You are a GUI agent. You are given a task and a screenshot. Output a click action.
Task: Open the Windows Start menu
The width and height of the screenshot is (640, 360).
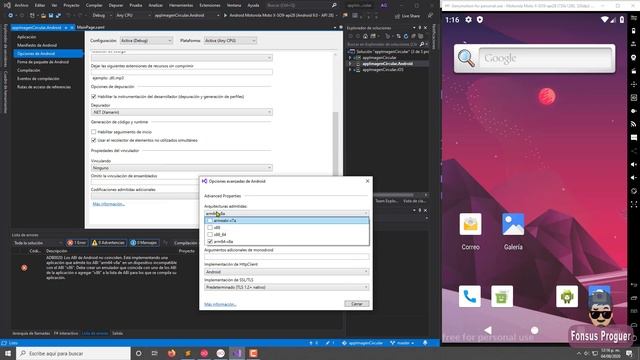click(8, 353)
